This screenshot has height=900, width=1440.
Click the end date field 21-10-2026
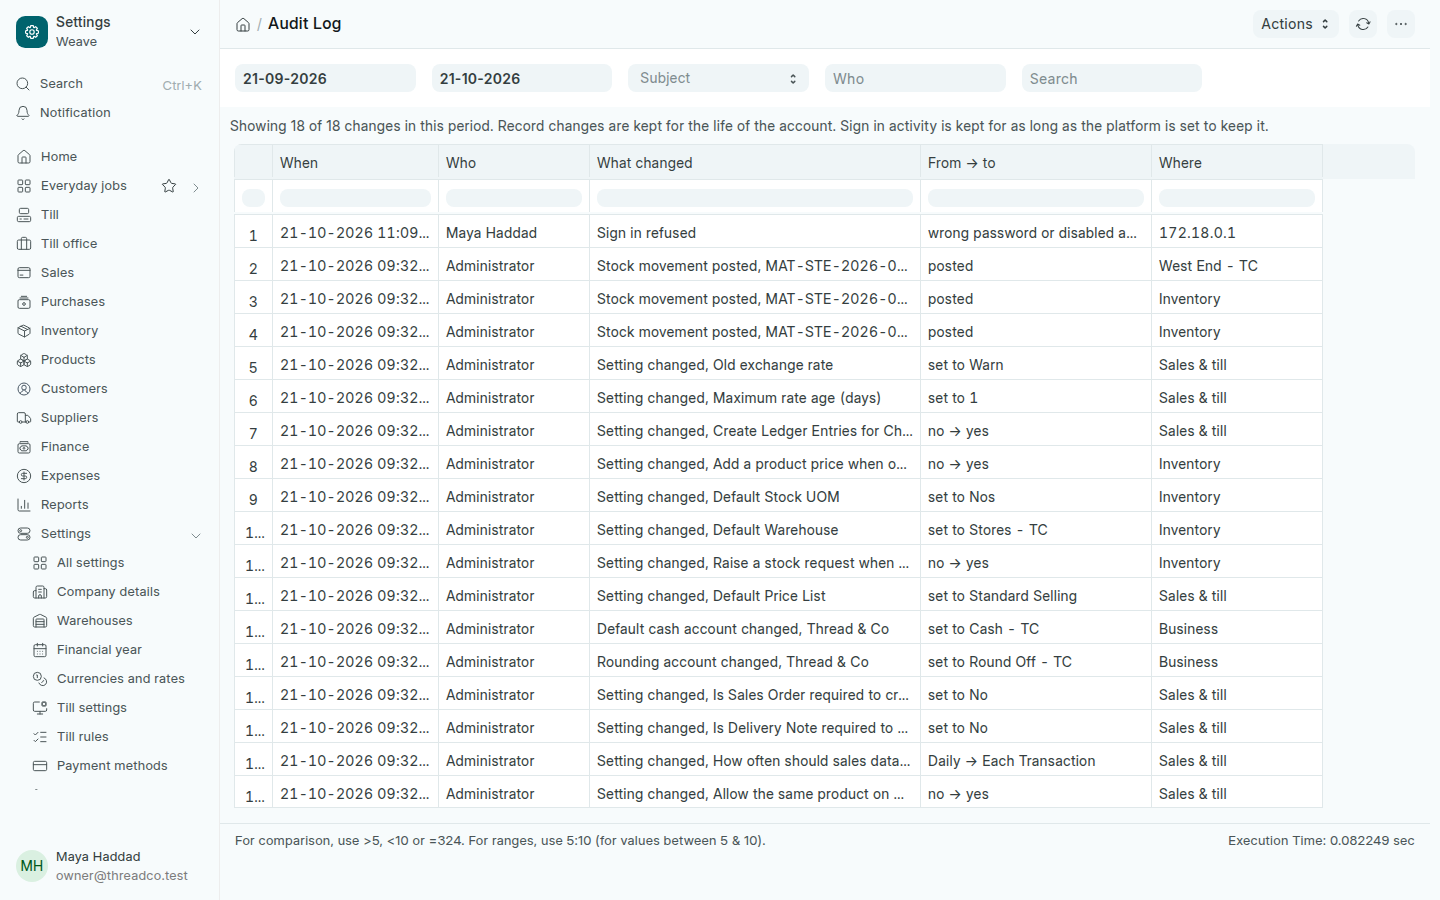522,78
